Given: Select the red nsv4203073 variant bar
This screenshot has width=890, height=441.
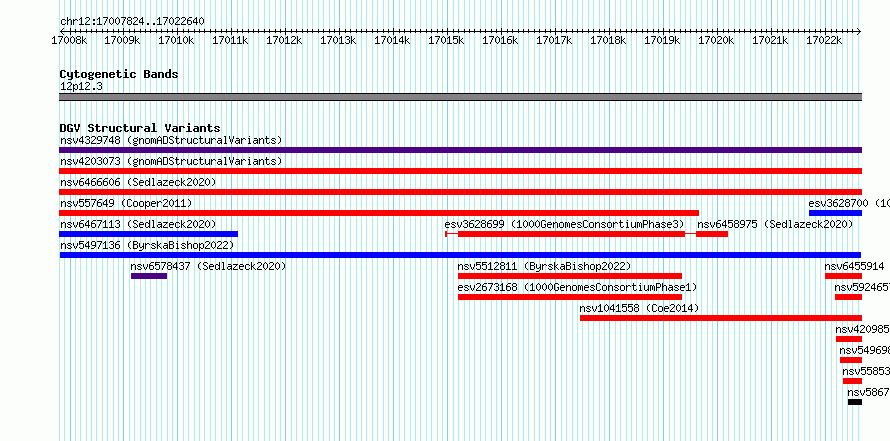Looking at the screenshot, I should tap(460, 171).
